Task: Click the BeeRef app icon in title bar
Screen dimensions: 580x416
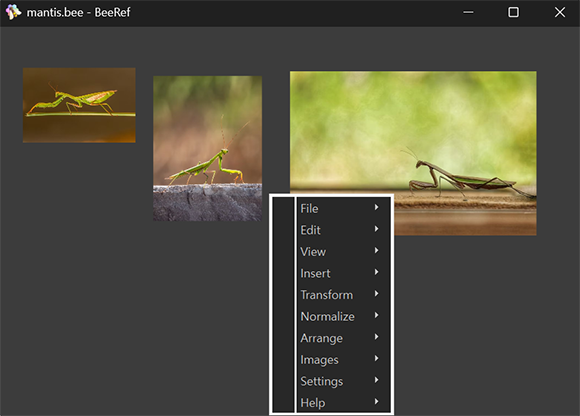Action: pyautogui.click(x=13, y=12)
